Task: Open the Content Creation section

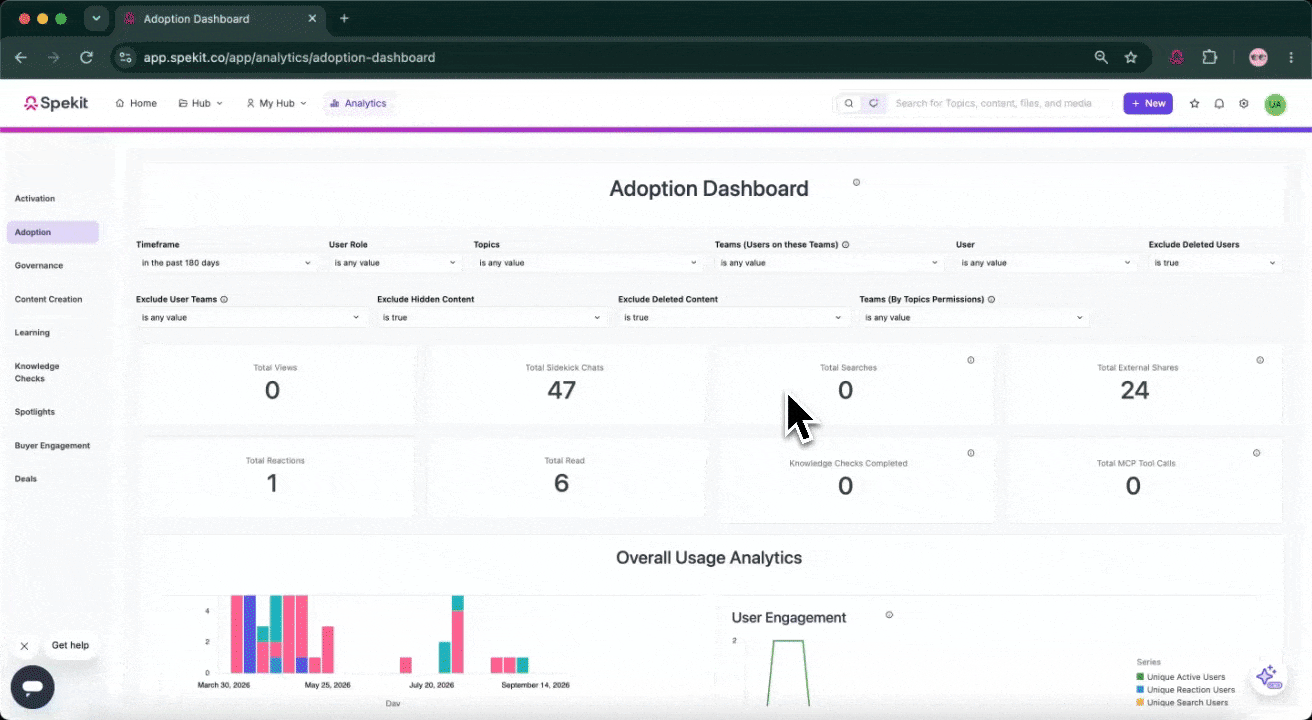Action: click(x=49, y=299)
